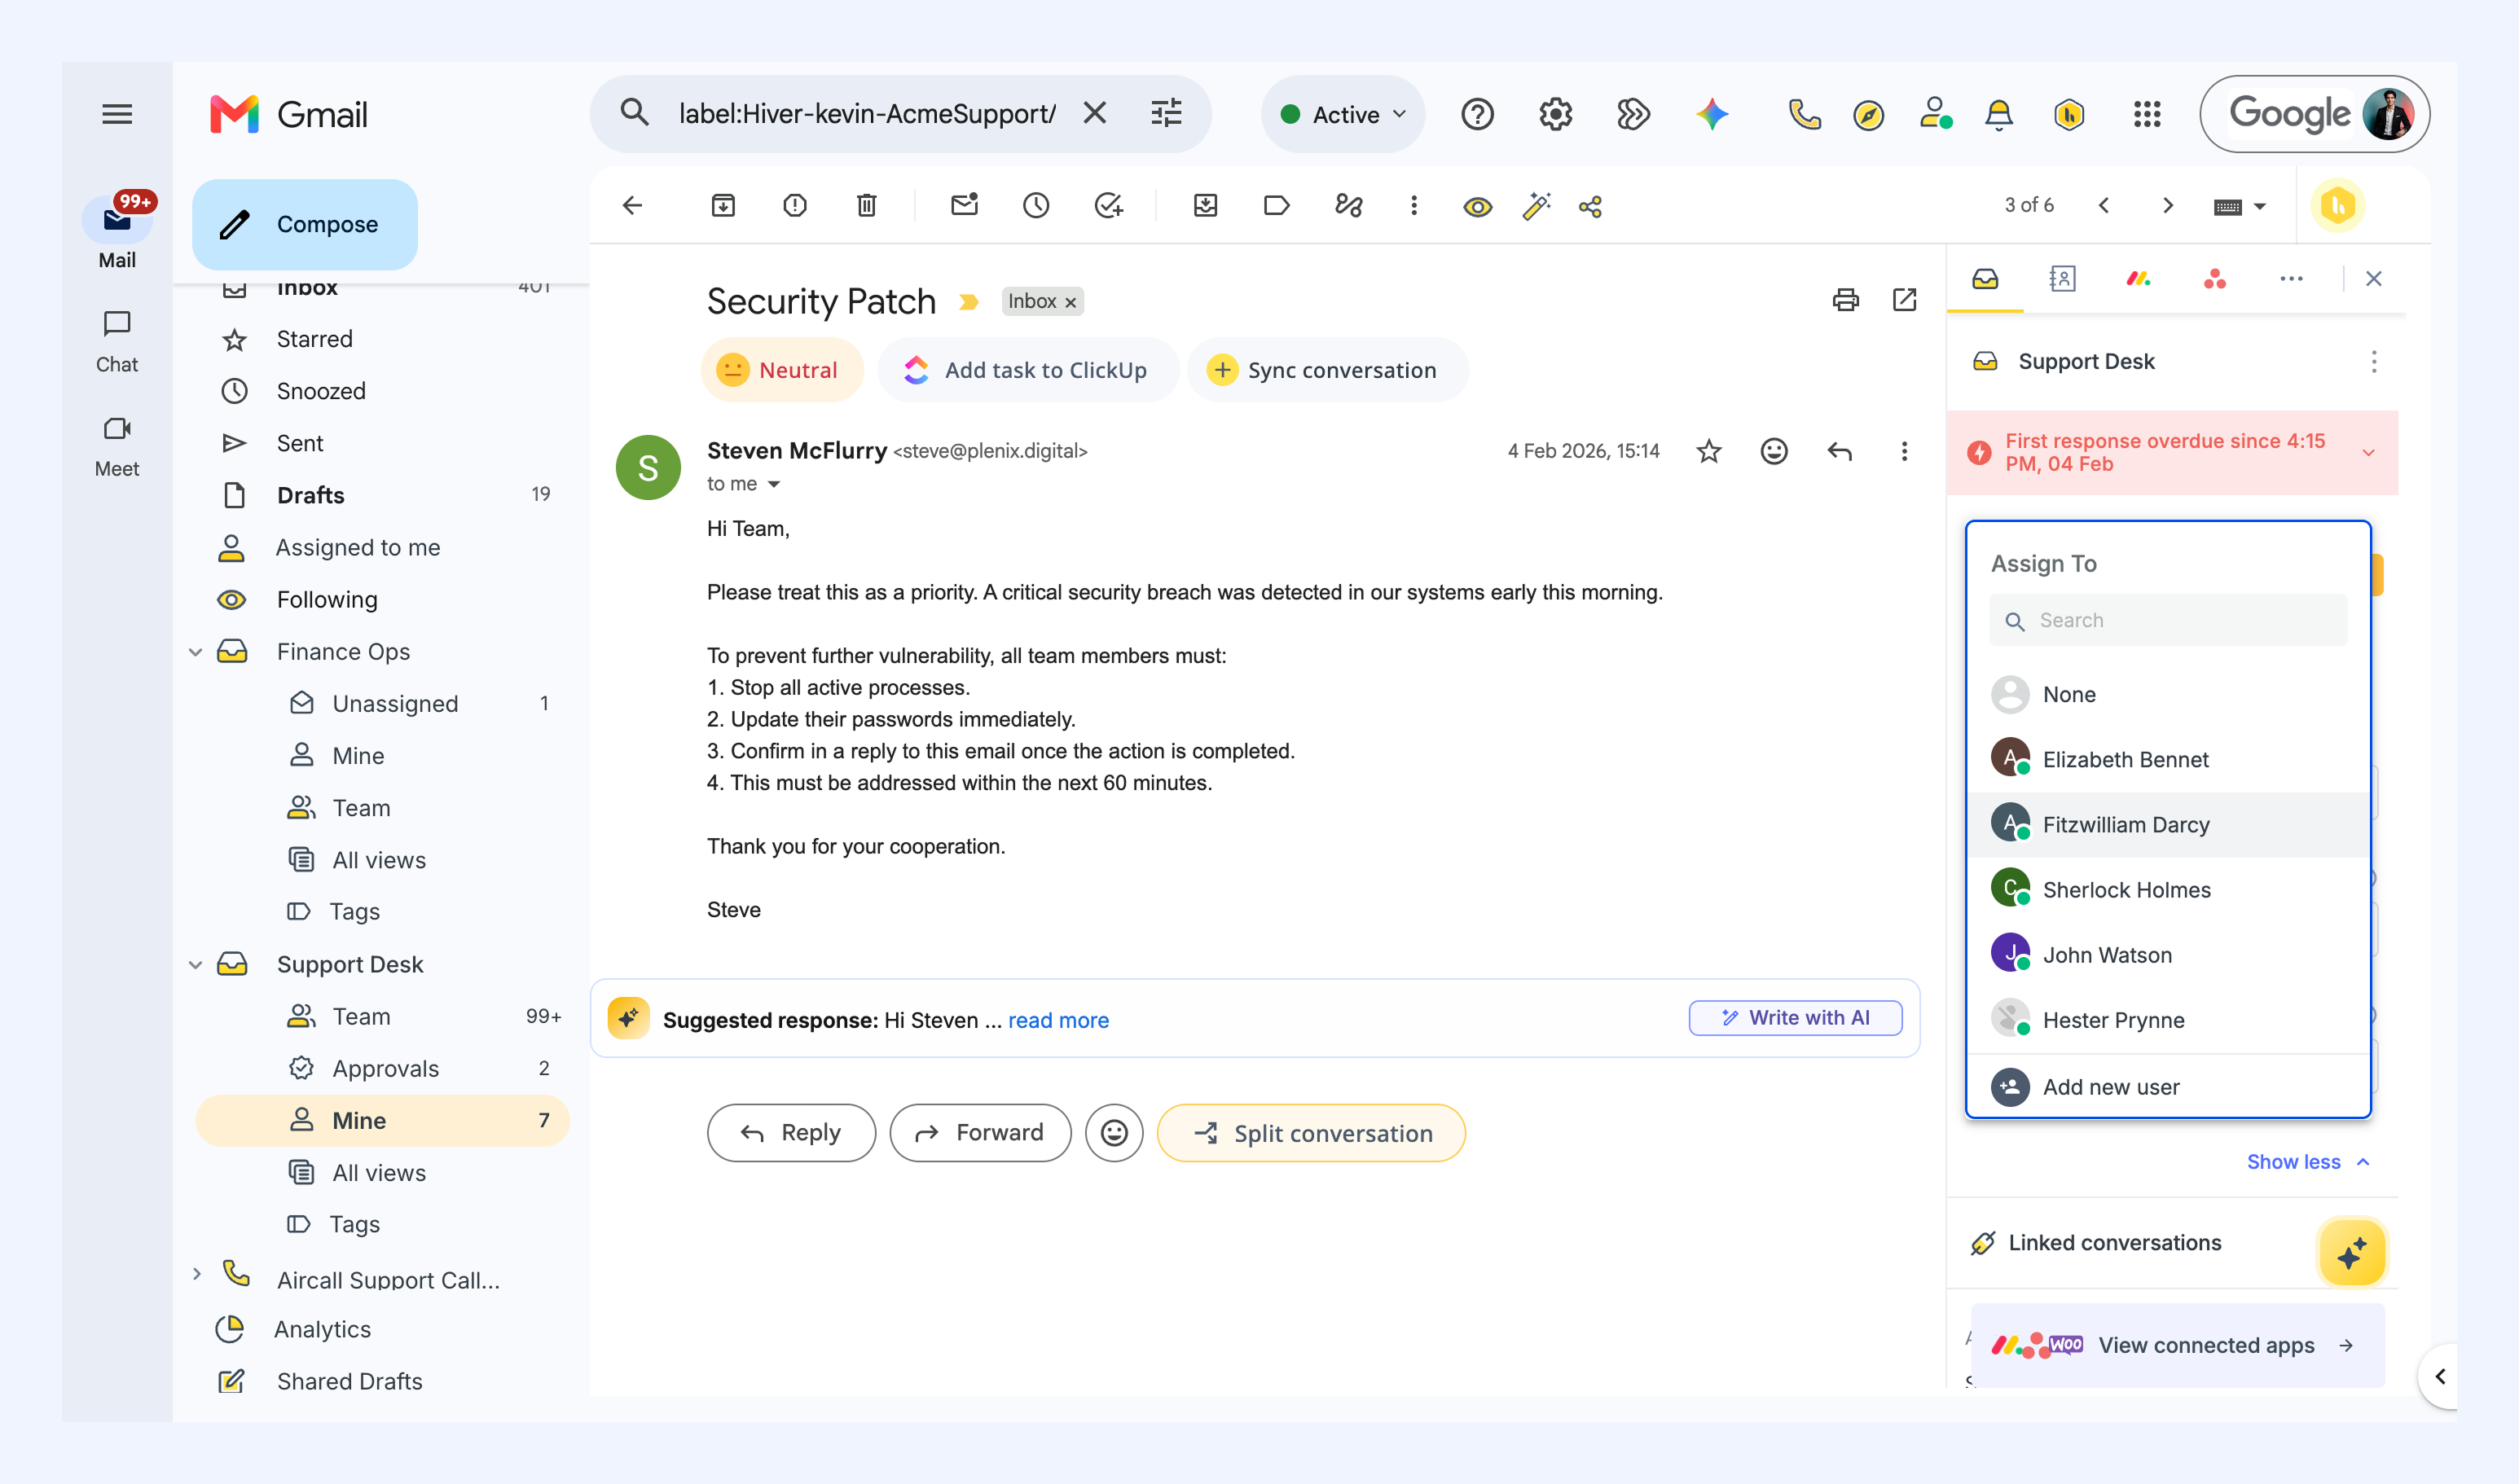Open Support Desk panel kebab menu

click(x=2373, y=362)
